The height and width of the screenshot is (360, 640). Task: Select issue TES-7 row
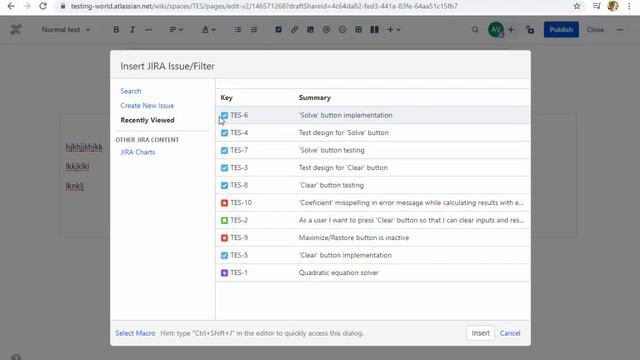373,150
